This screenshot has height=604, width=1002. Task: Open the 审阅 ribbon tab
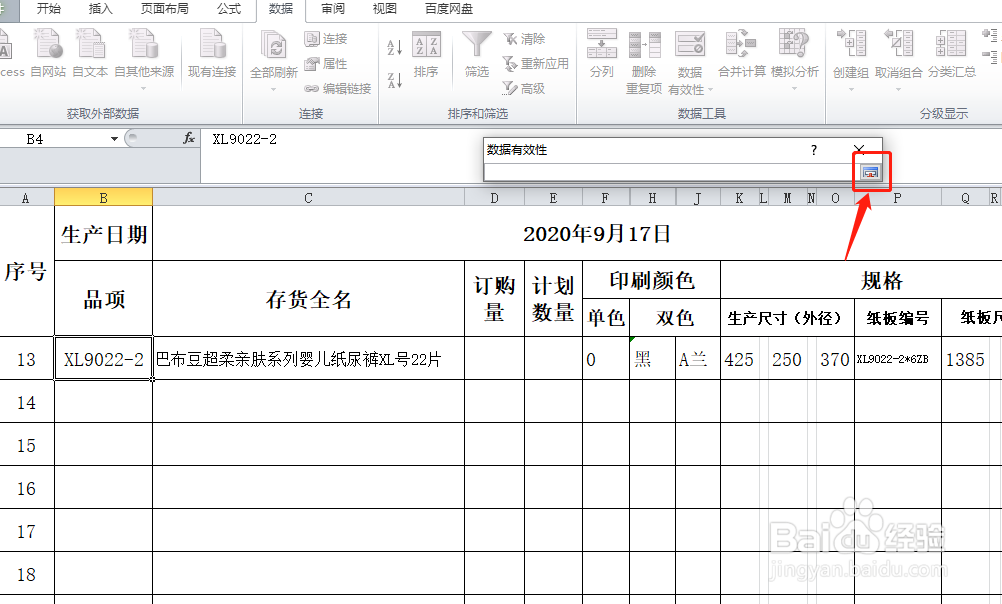(332, 10)
